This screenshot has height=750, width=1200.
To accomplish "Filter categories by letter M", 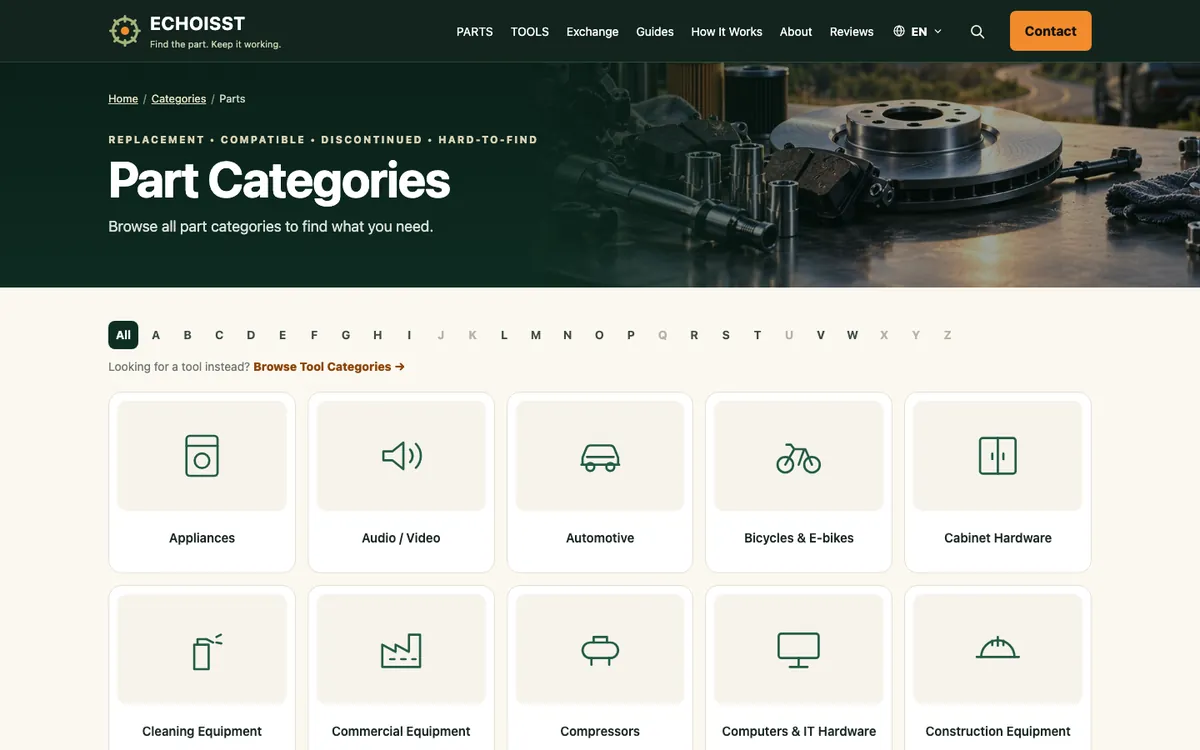I will (536, 335).
